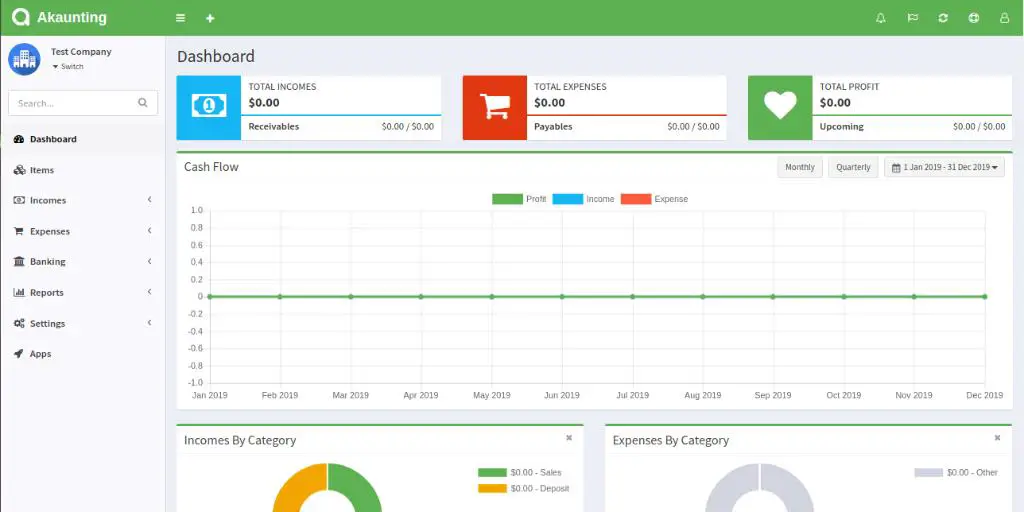Toggle the Sales legend entry

point(519,472)
